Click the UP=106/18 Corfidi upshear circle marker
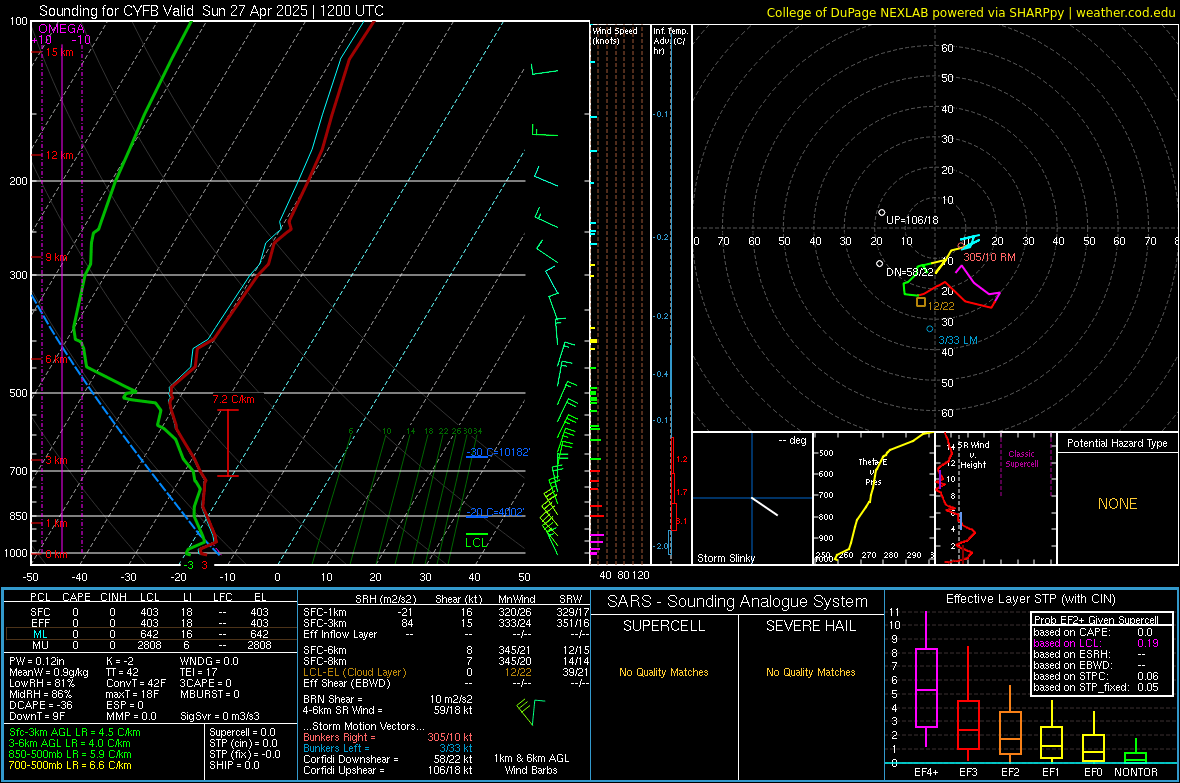The image size is (1180, 783). (x=882, y=213)
